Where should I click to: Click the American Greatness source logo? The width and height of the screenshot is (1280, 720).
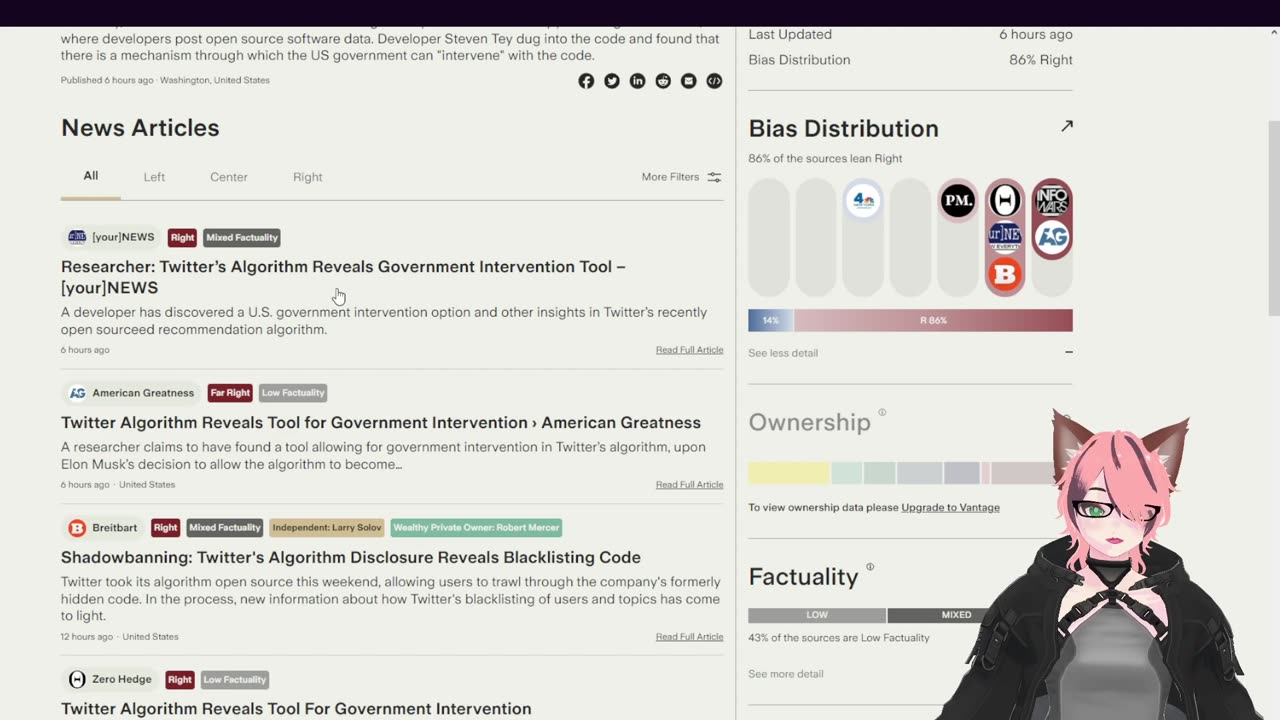click(77, 393)
